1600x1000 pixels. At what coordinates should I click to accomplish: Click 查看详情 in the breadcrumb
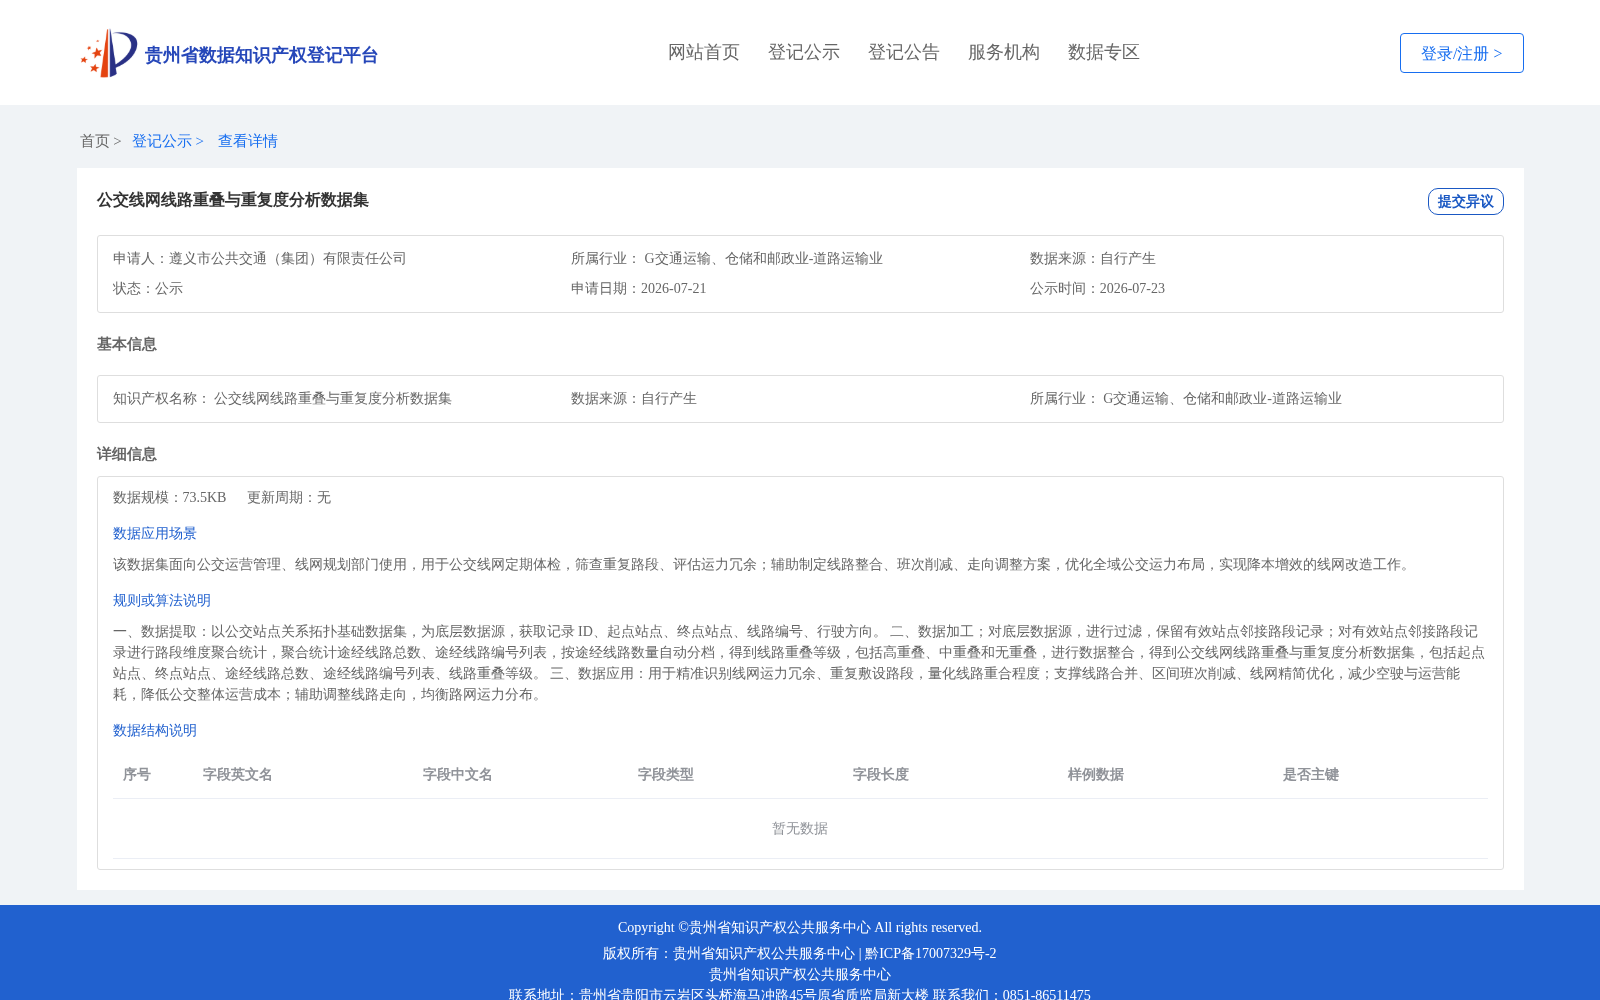(248, 141)
